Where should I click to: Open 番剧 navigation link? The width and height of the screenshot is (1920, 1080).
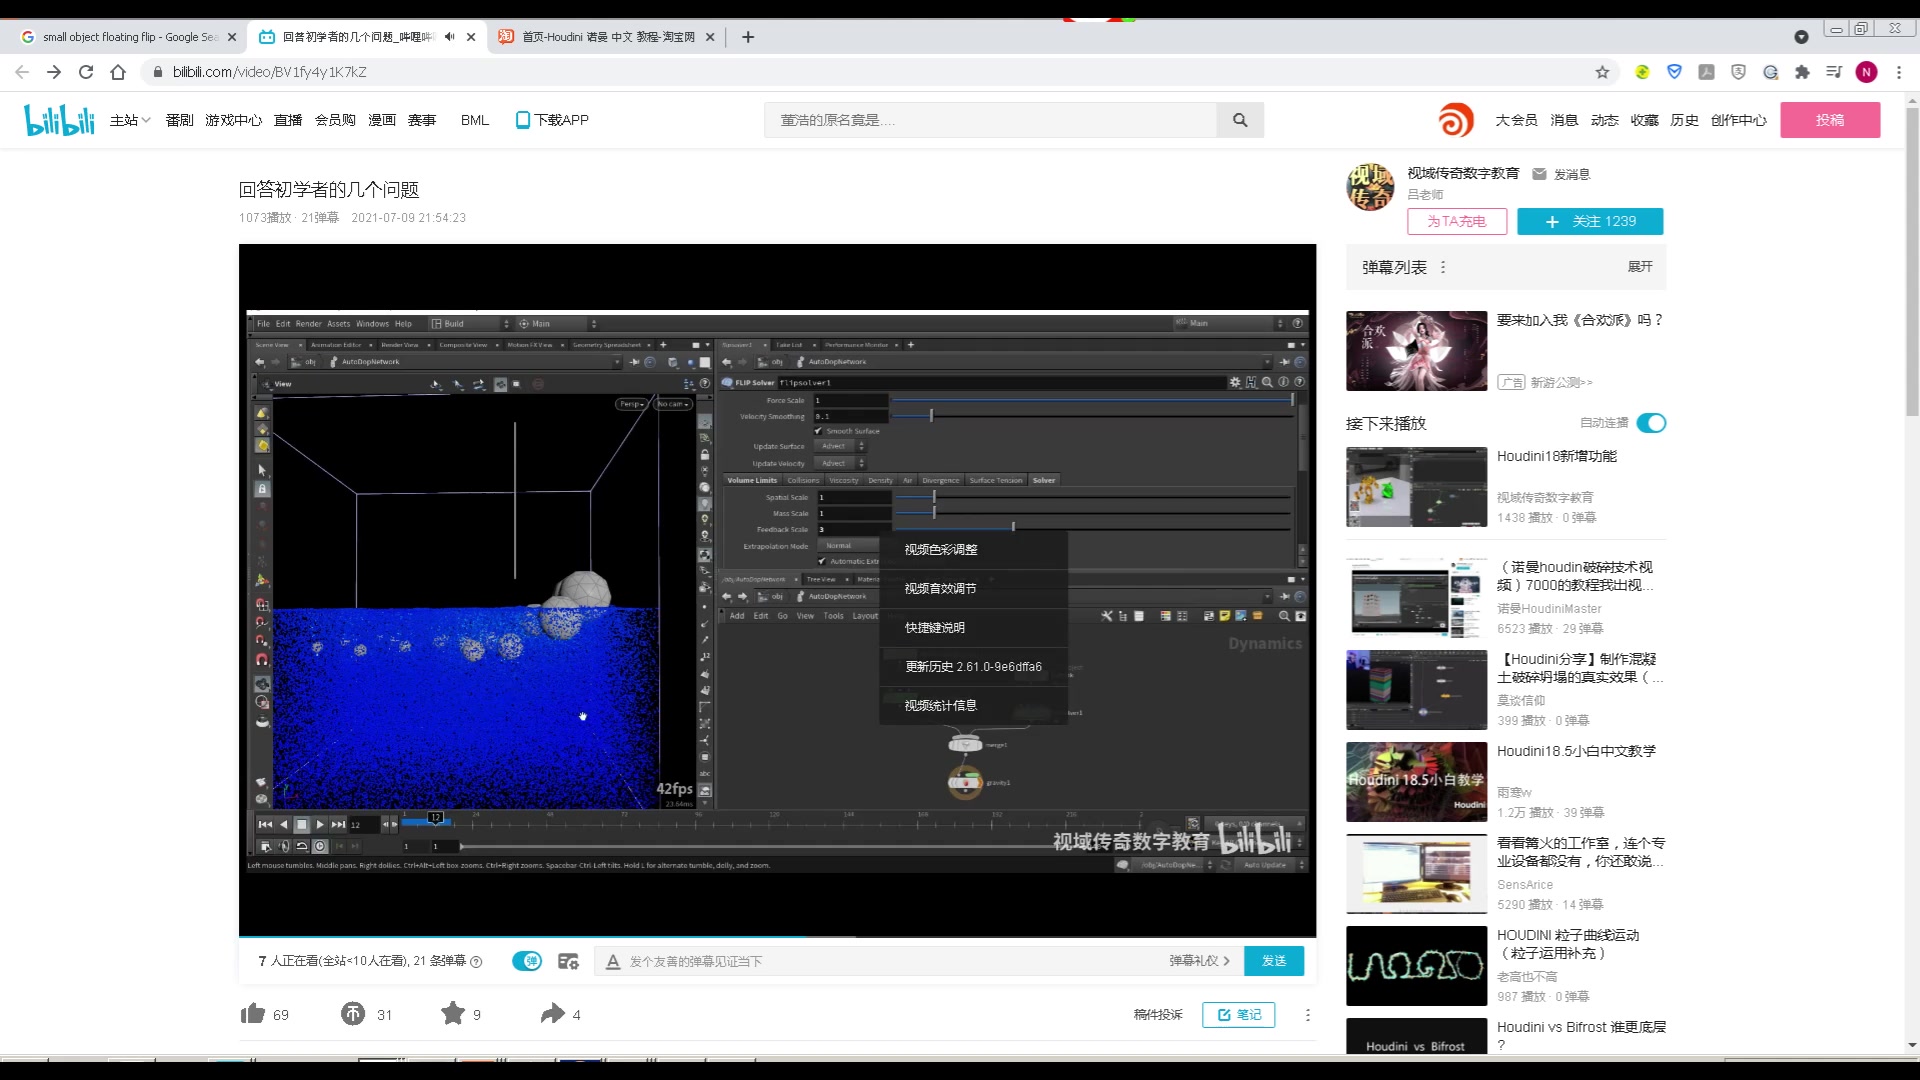pyautogui.click(x=180, y=120)
